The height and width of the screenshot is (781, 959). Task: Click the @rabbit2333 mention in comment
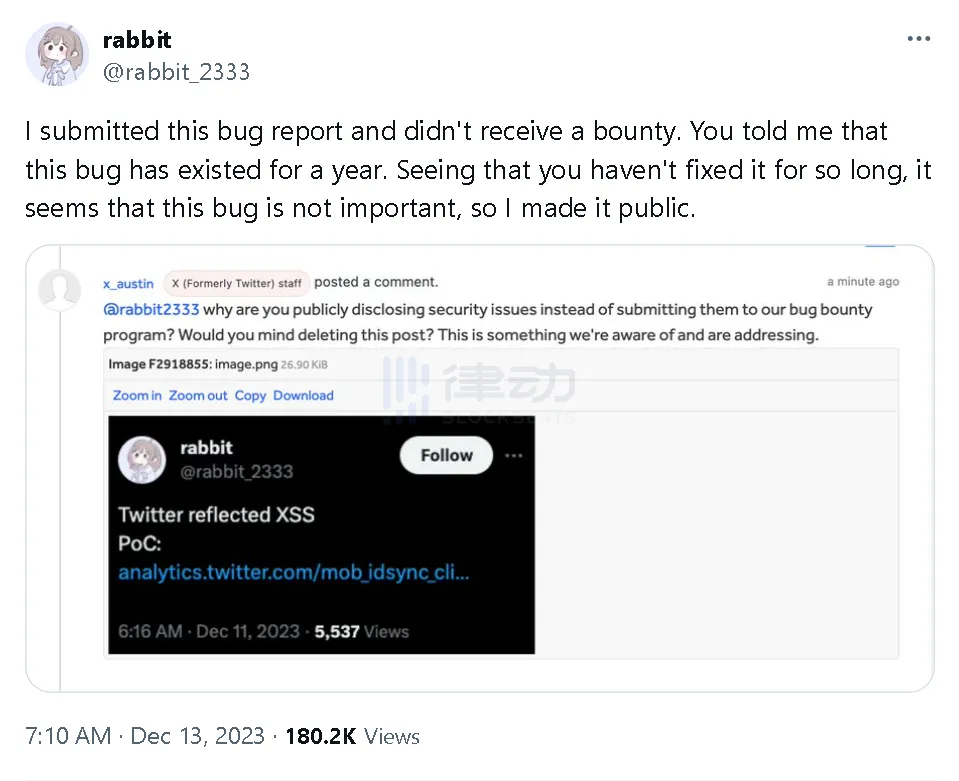click(x=151, y=310)
